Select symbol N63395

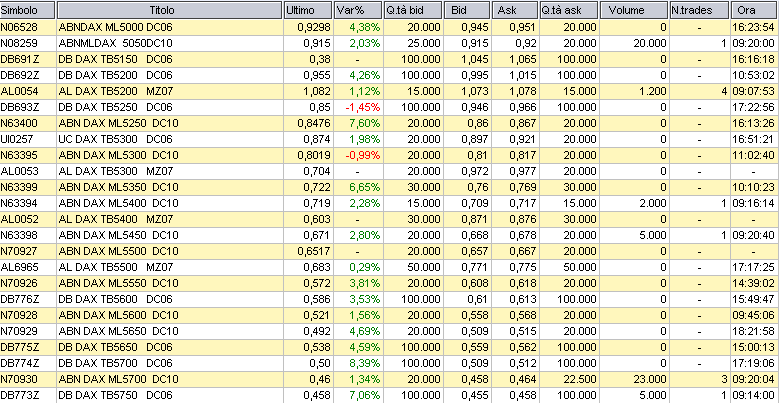pyautogui.click(x=19, y=155)
